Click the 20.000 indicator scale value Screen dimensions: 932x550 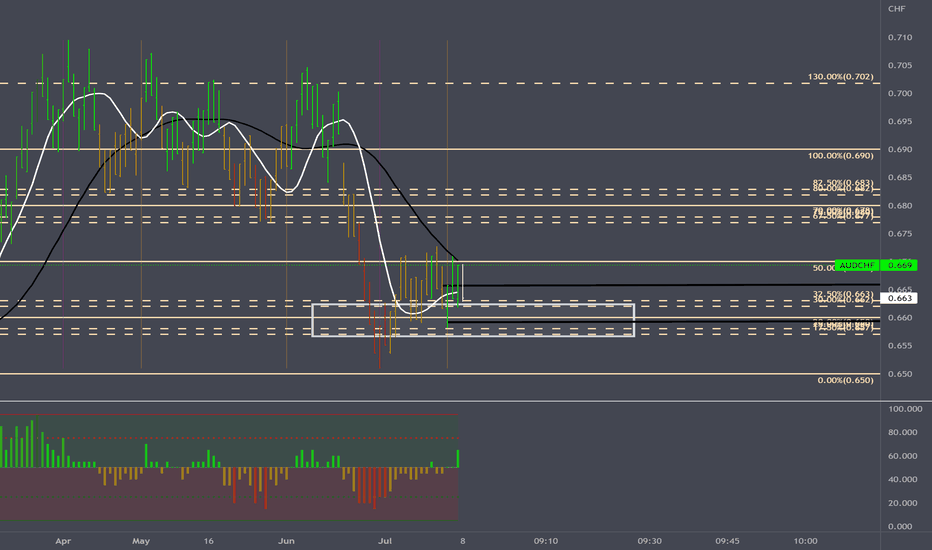point(903,503)
